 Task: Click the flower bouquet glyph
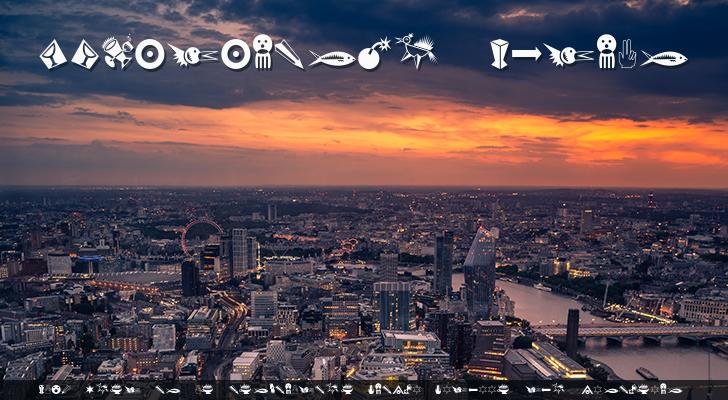117,53
